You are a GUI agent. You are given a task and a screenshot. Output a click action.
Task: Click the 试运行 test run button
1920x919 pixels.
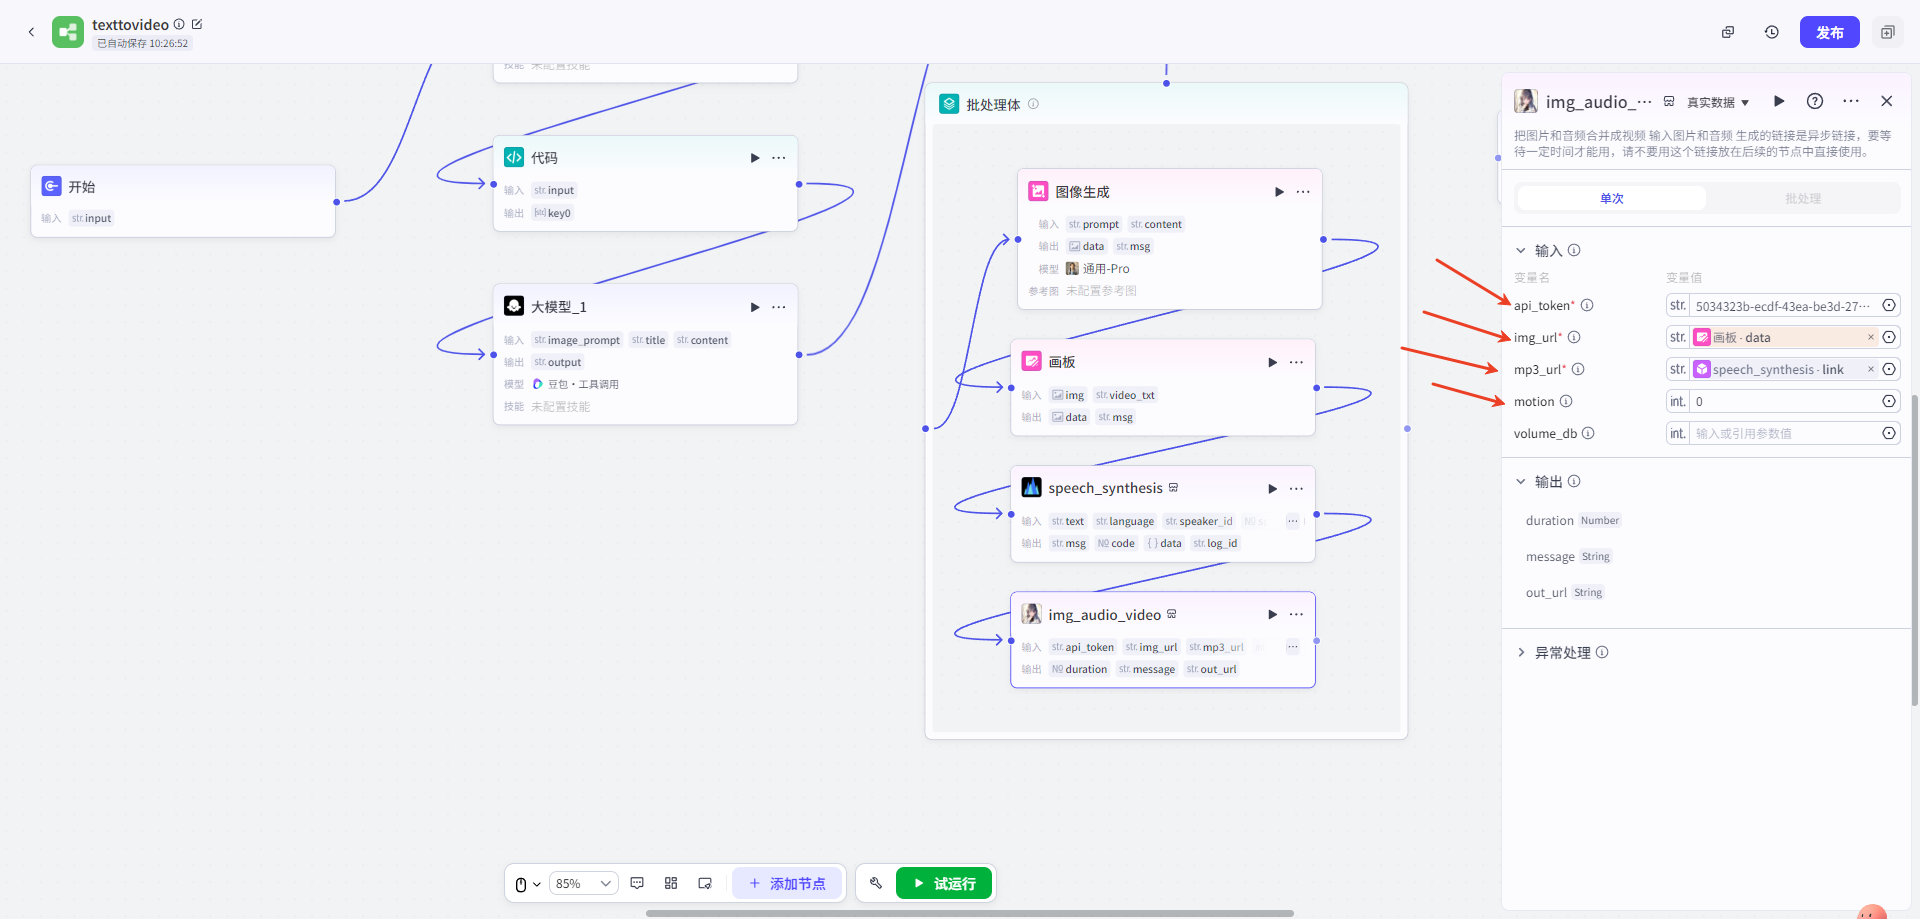(944, 883)
